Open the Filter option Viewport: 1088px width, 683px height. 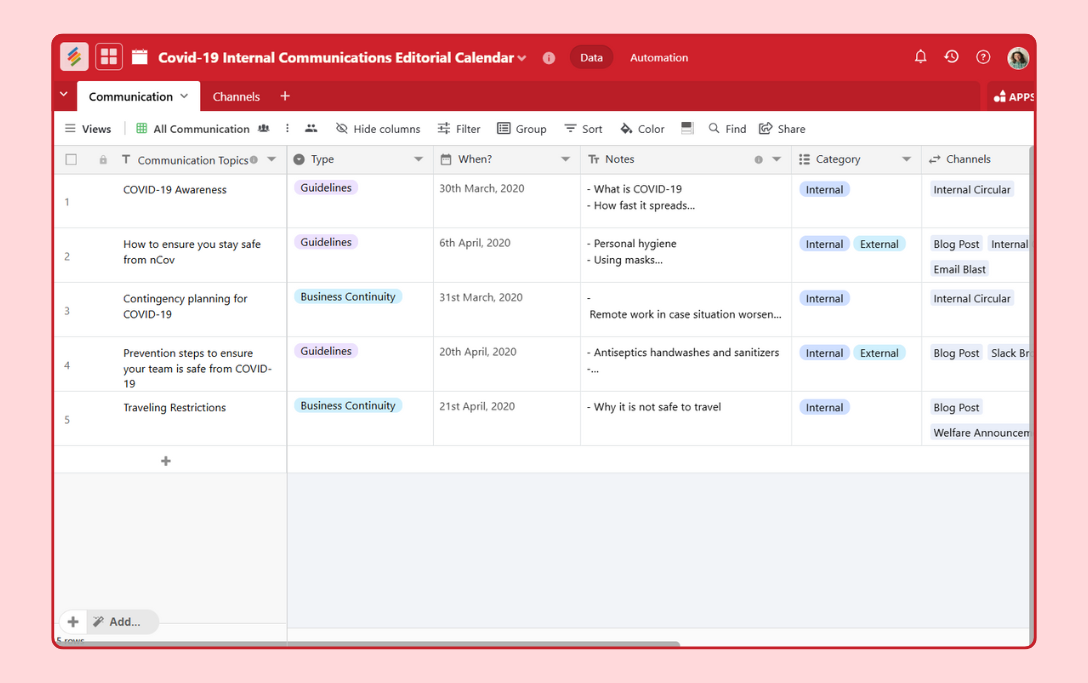459,128
